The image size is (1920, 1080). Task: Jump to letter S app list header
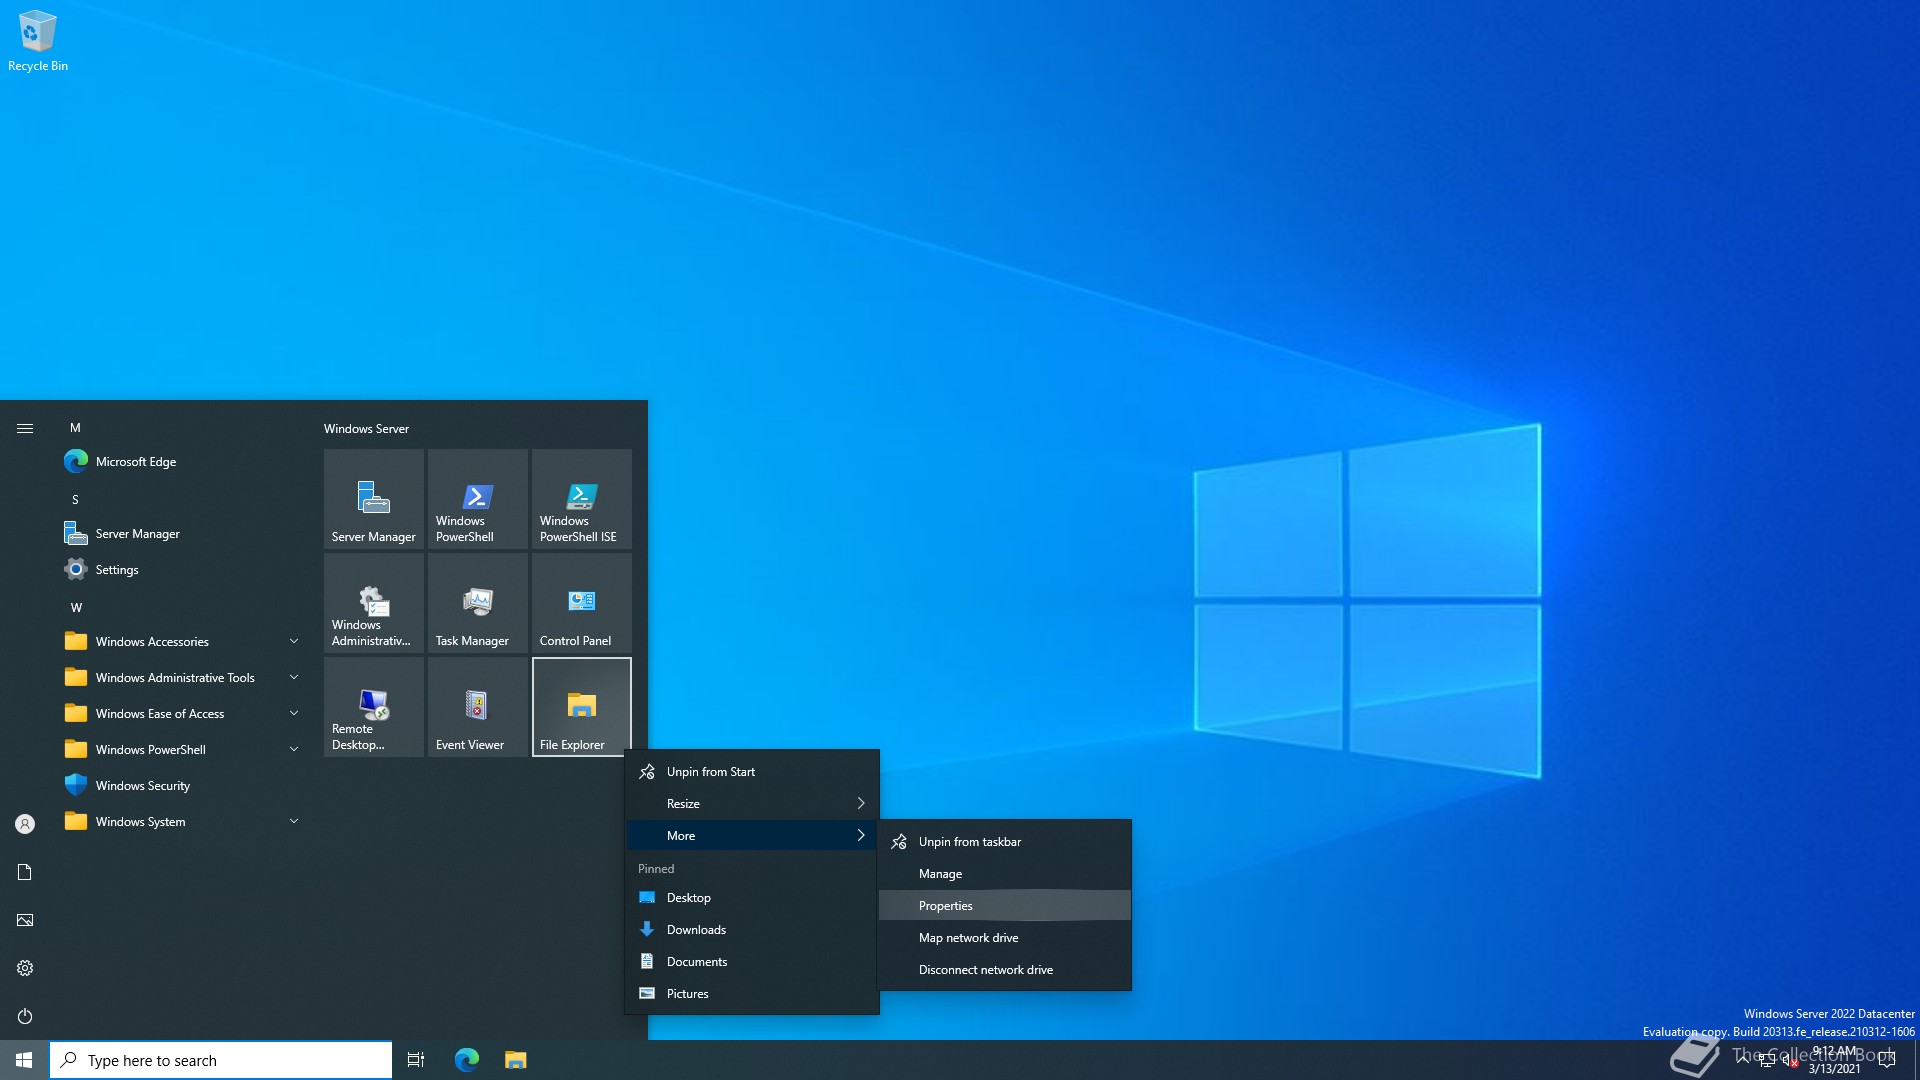(x=75, y=499)
